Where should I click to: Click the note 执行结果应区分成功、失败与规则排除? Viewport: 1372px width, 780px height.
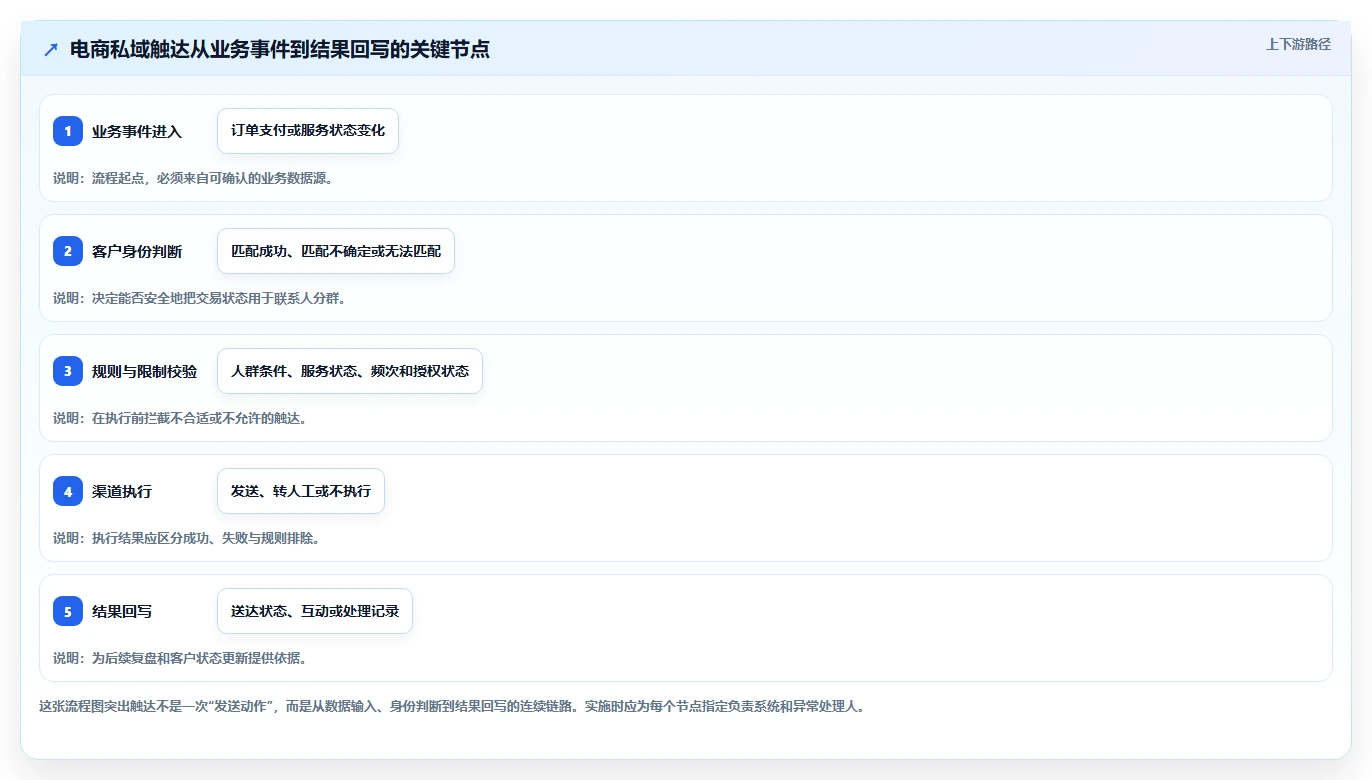[187, 538]
